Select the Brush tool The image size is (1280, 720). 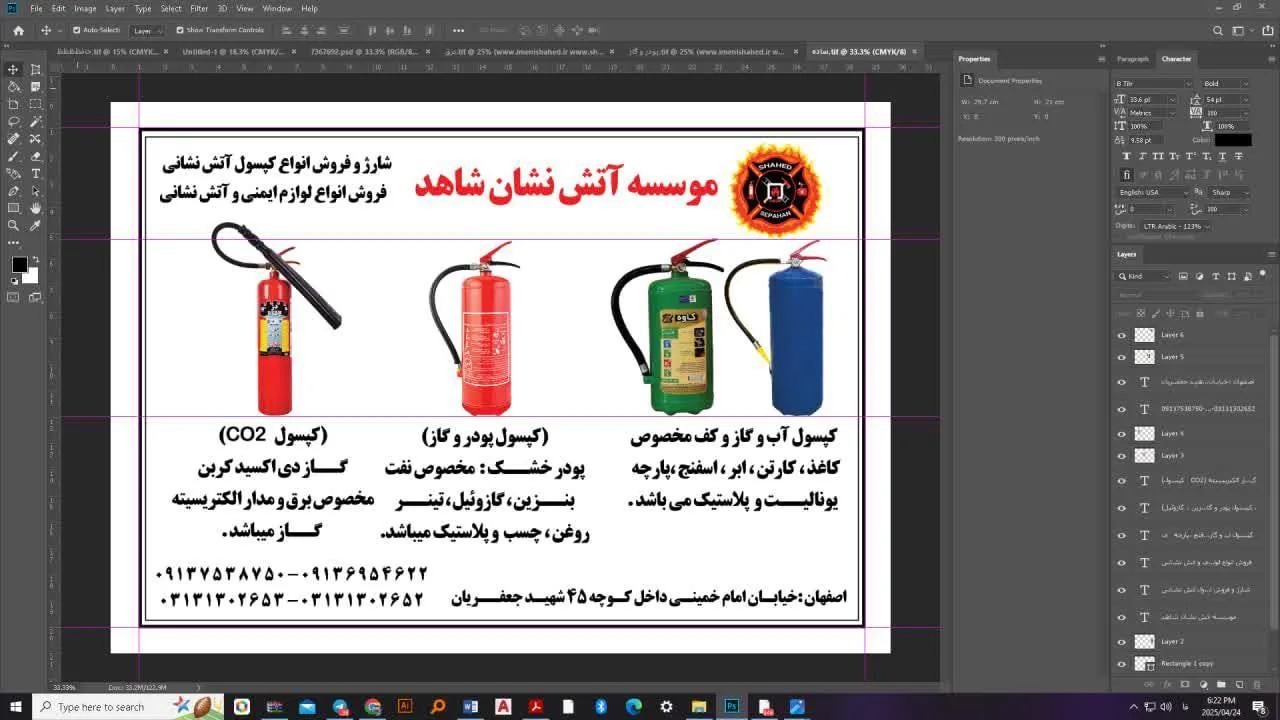click(x=13, y=156)
